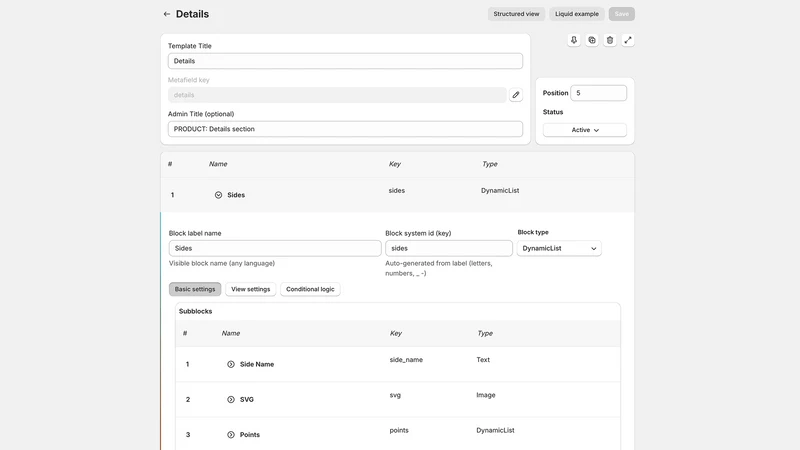The width and height of the screenshot is (800, 450).
Task: Click the 'Text' type cell in Side Name row
Action: point(483,360)
